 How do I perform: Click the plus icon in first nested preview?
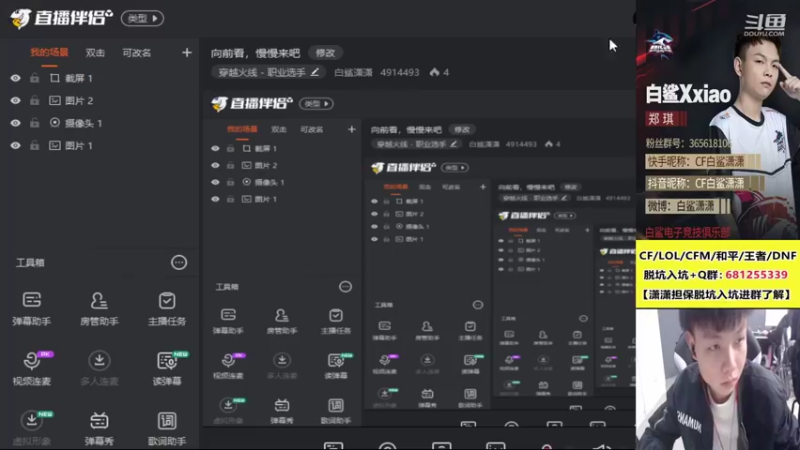pos(352,130)
